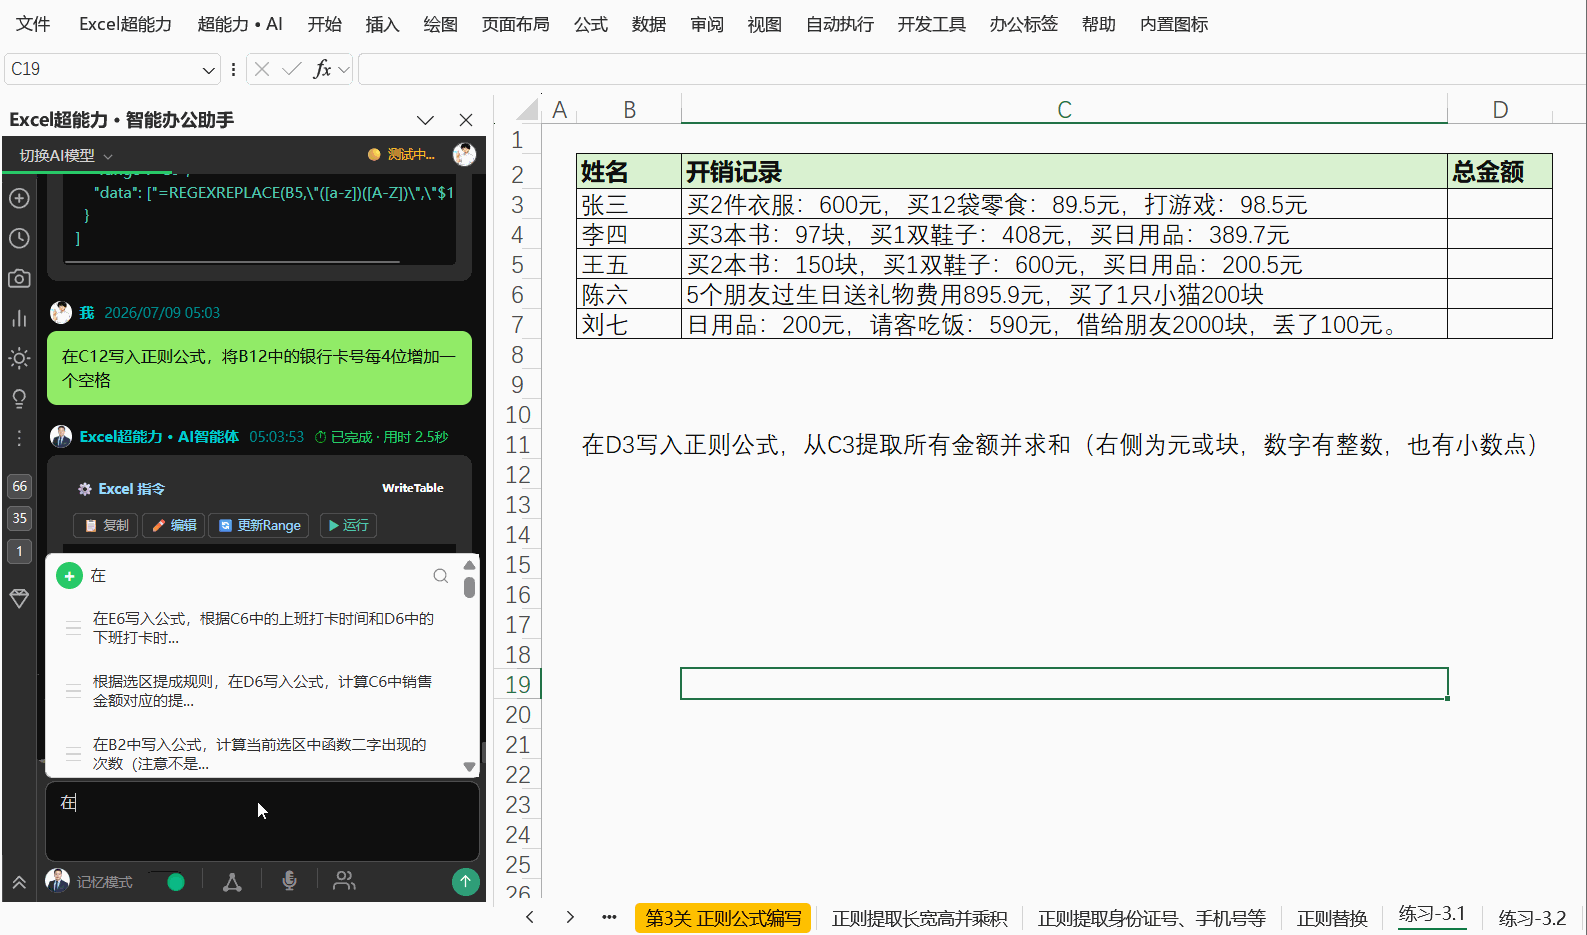Close the Excel超能力 task pane
The width and height of the screenshot is (1587, 935).
tap(466, 120)
